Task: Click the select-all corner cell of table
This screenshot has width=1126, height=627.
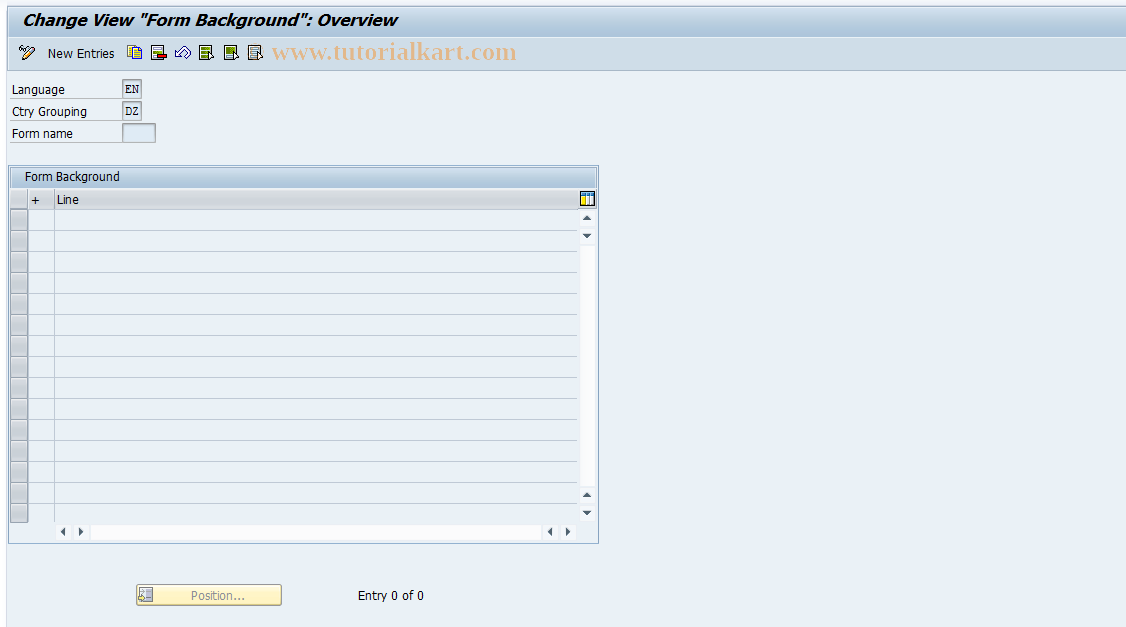Action: tap(19, 200)
